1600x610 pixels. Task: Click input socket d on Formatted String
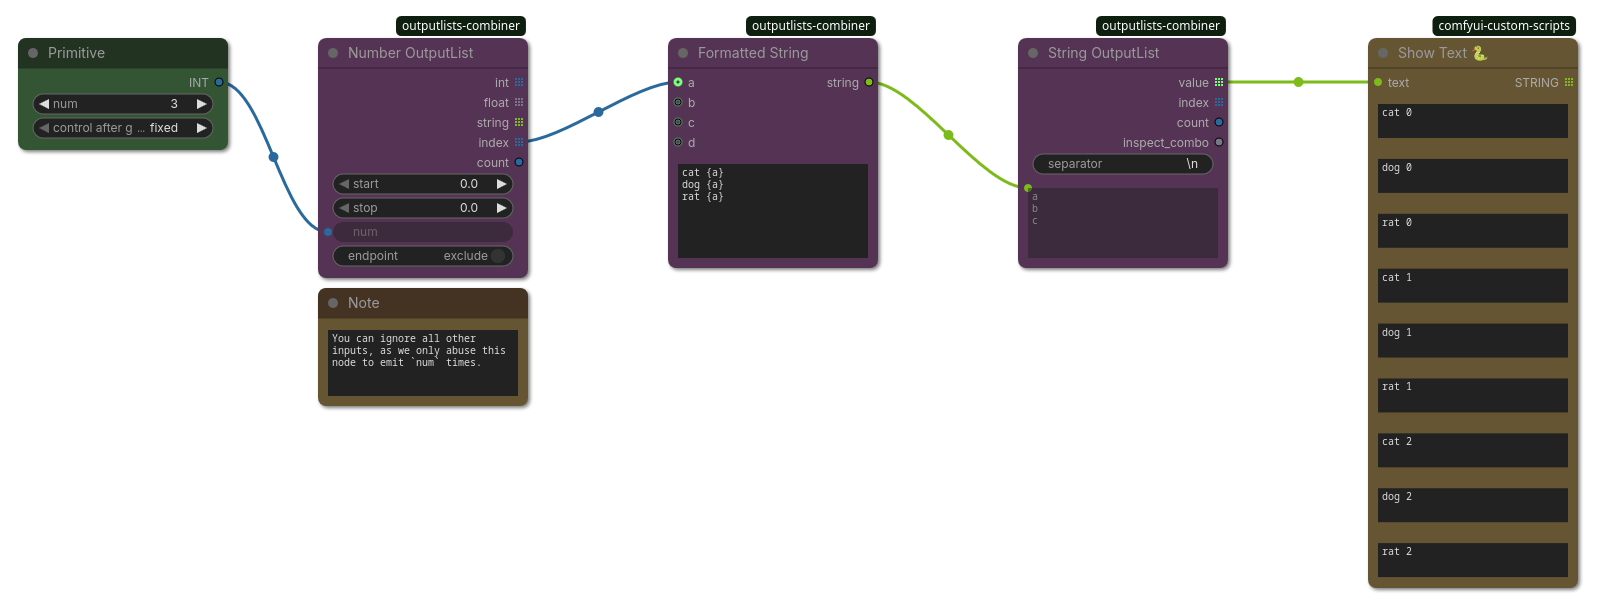point(678,142)
